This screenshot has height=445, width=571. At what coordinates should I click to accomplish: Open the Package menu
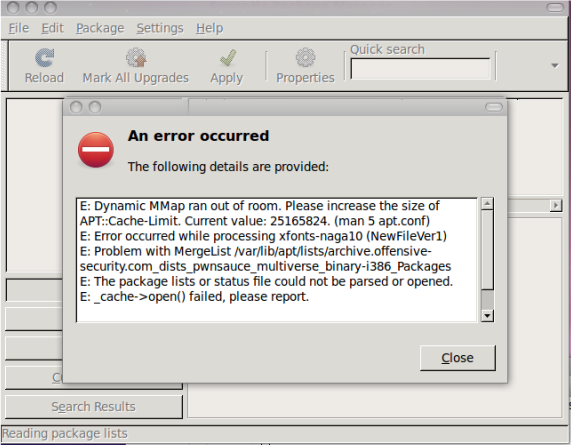click(x=100, y=28)
